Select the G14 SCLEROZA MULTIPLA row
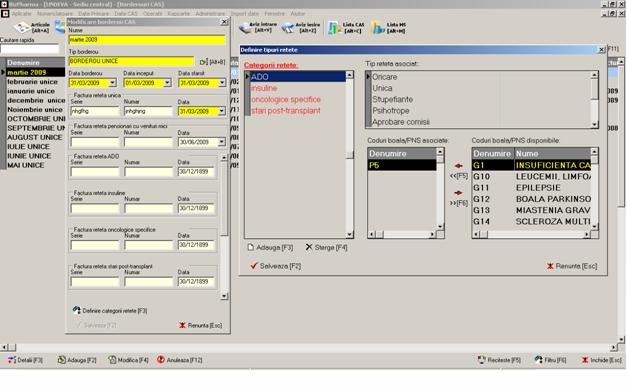 coord(531,221)
